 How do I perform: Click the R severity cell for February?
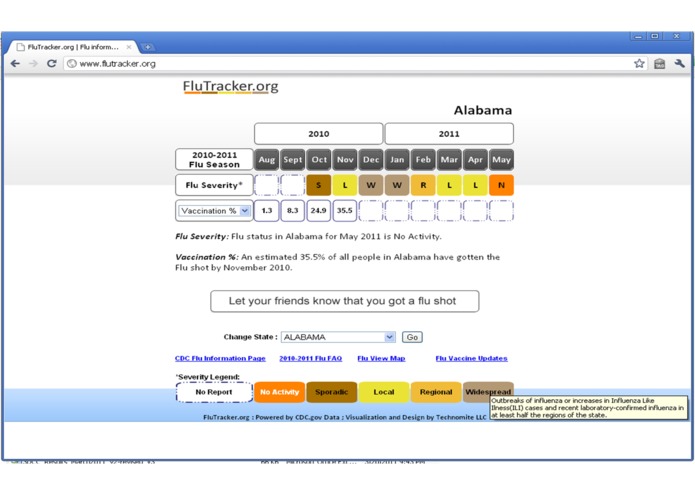(423, 185)
